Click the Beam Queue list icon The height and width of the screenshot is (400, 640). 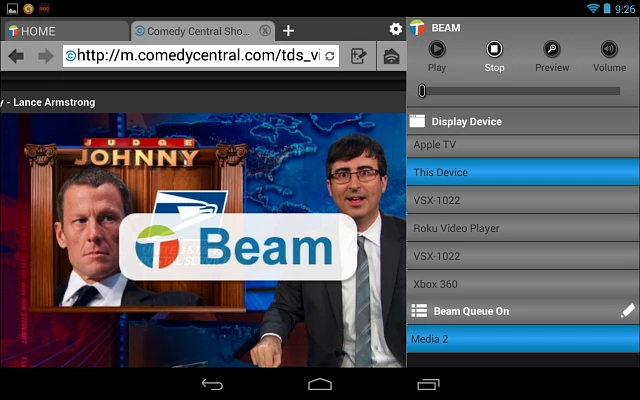tap(419, 311)
